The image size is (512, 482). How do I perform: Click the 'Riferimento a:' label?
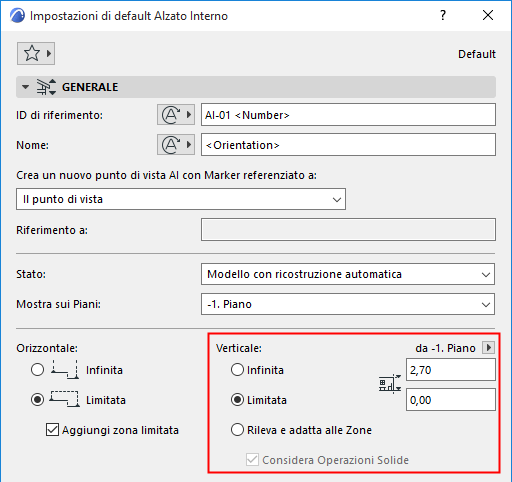coord(52,230)
